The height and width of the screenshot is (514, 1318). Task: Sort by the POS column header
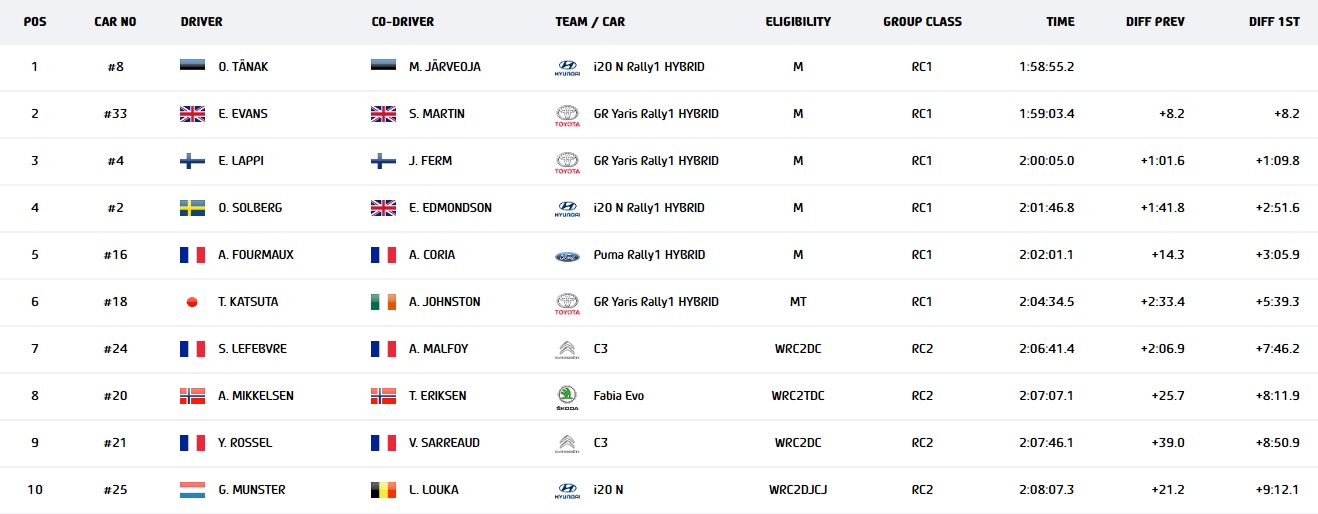tap(34, 22)
